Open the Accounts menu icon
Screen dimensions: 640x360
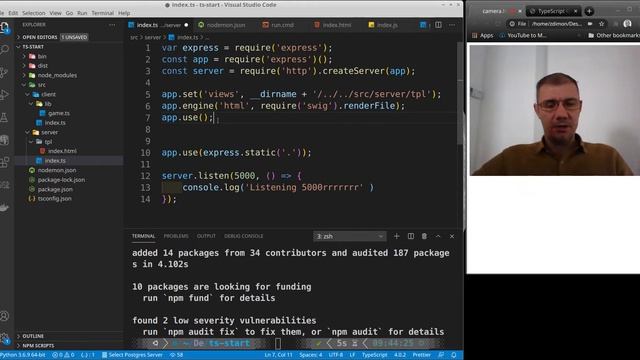pyautogui.click(x=4, y=316)
